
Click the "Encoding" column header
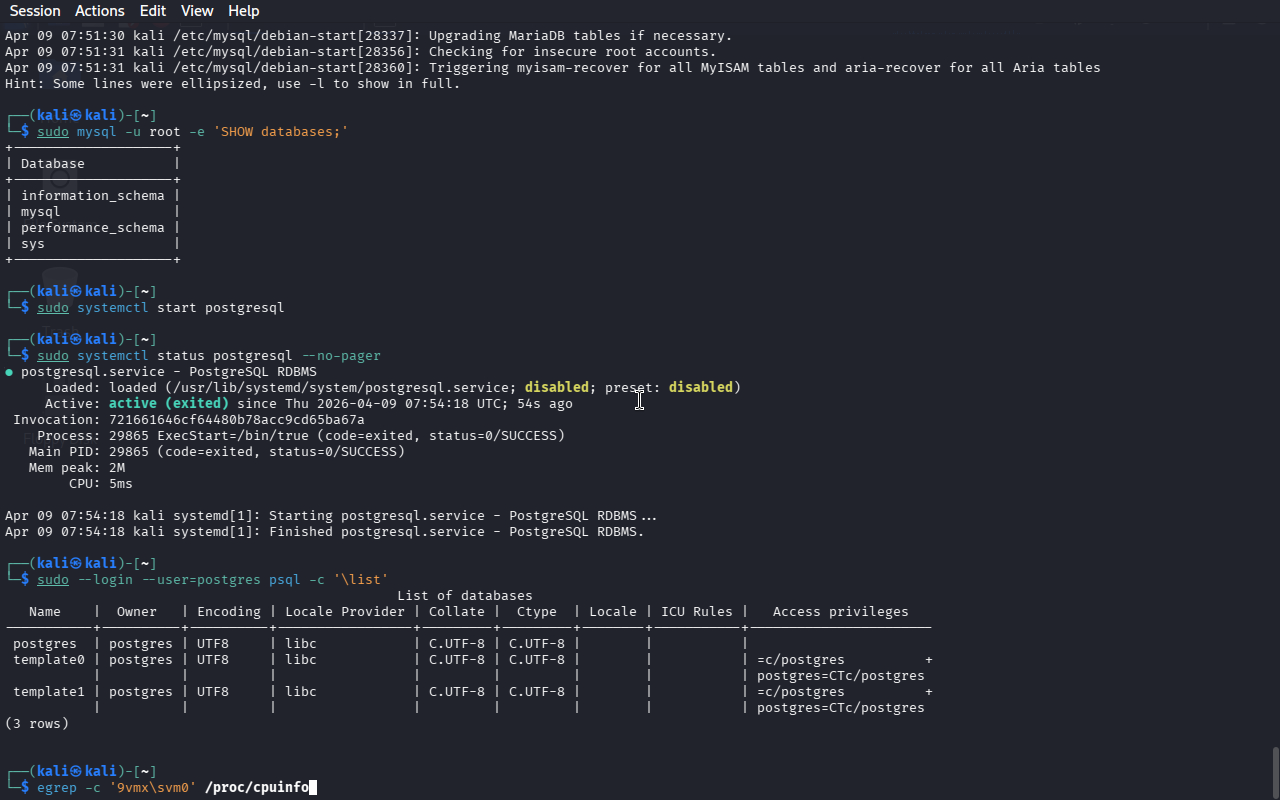(x=229, y=612)
